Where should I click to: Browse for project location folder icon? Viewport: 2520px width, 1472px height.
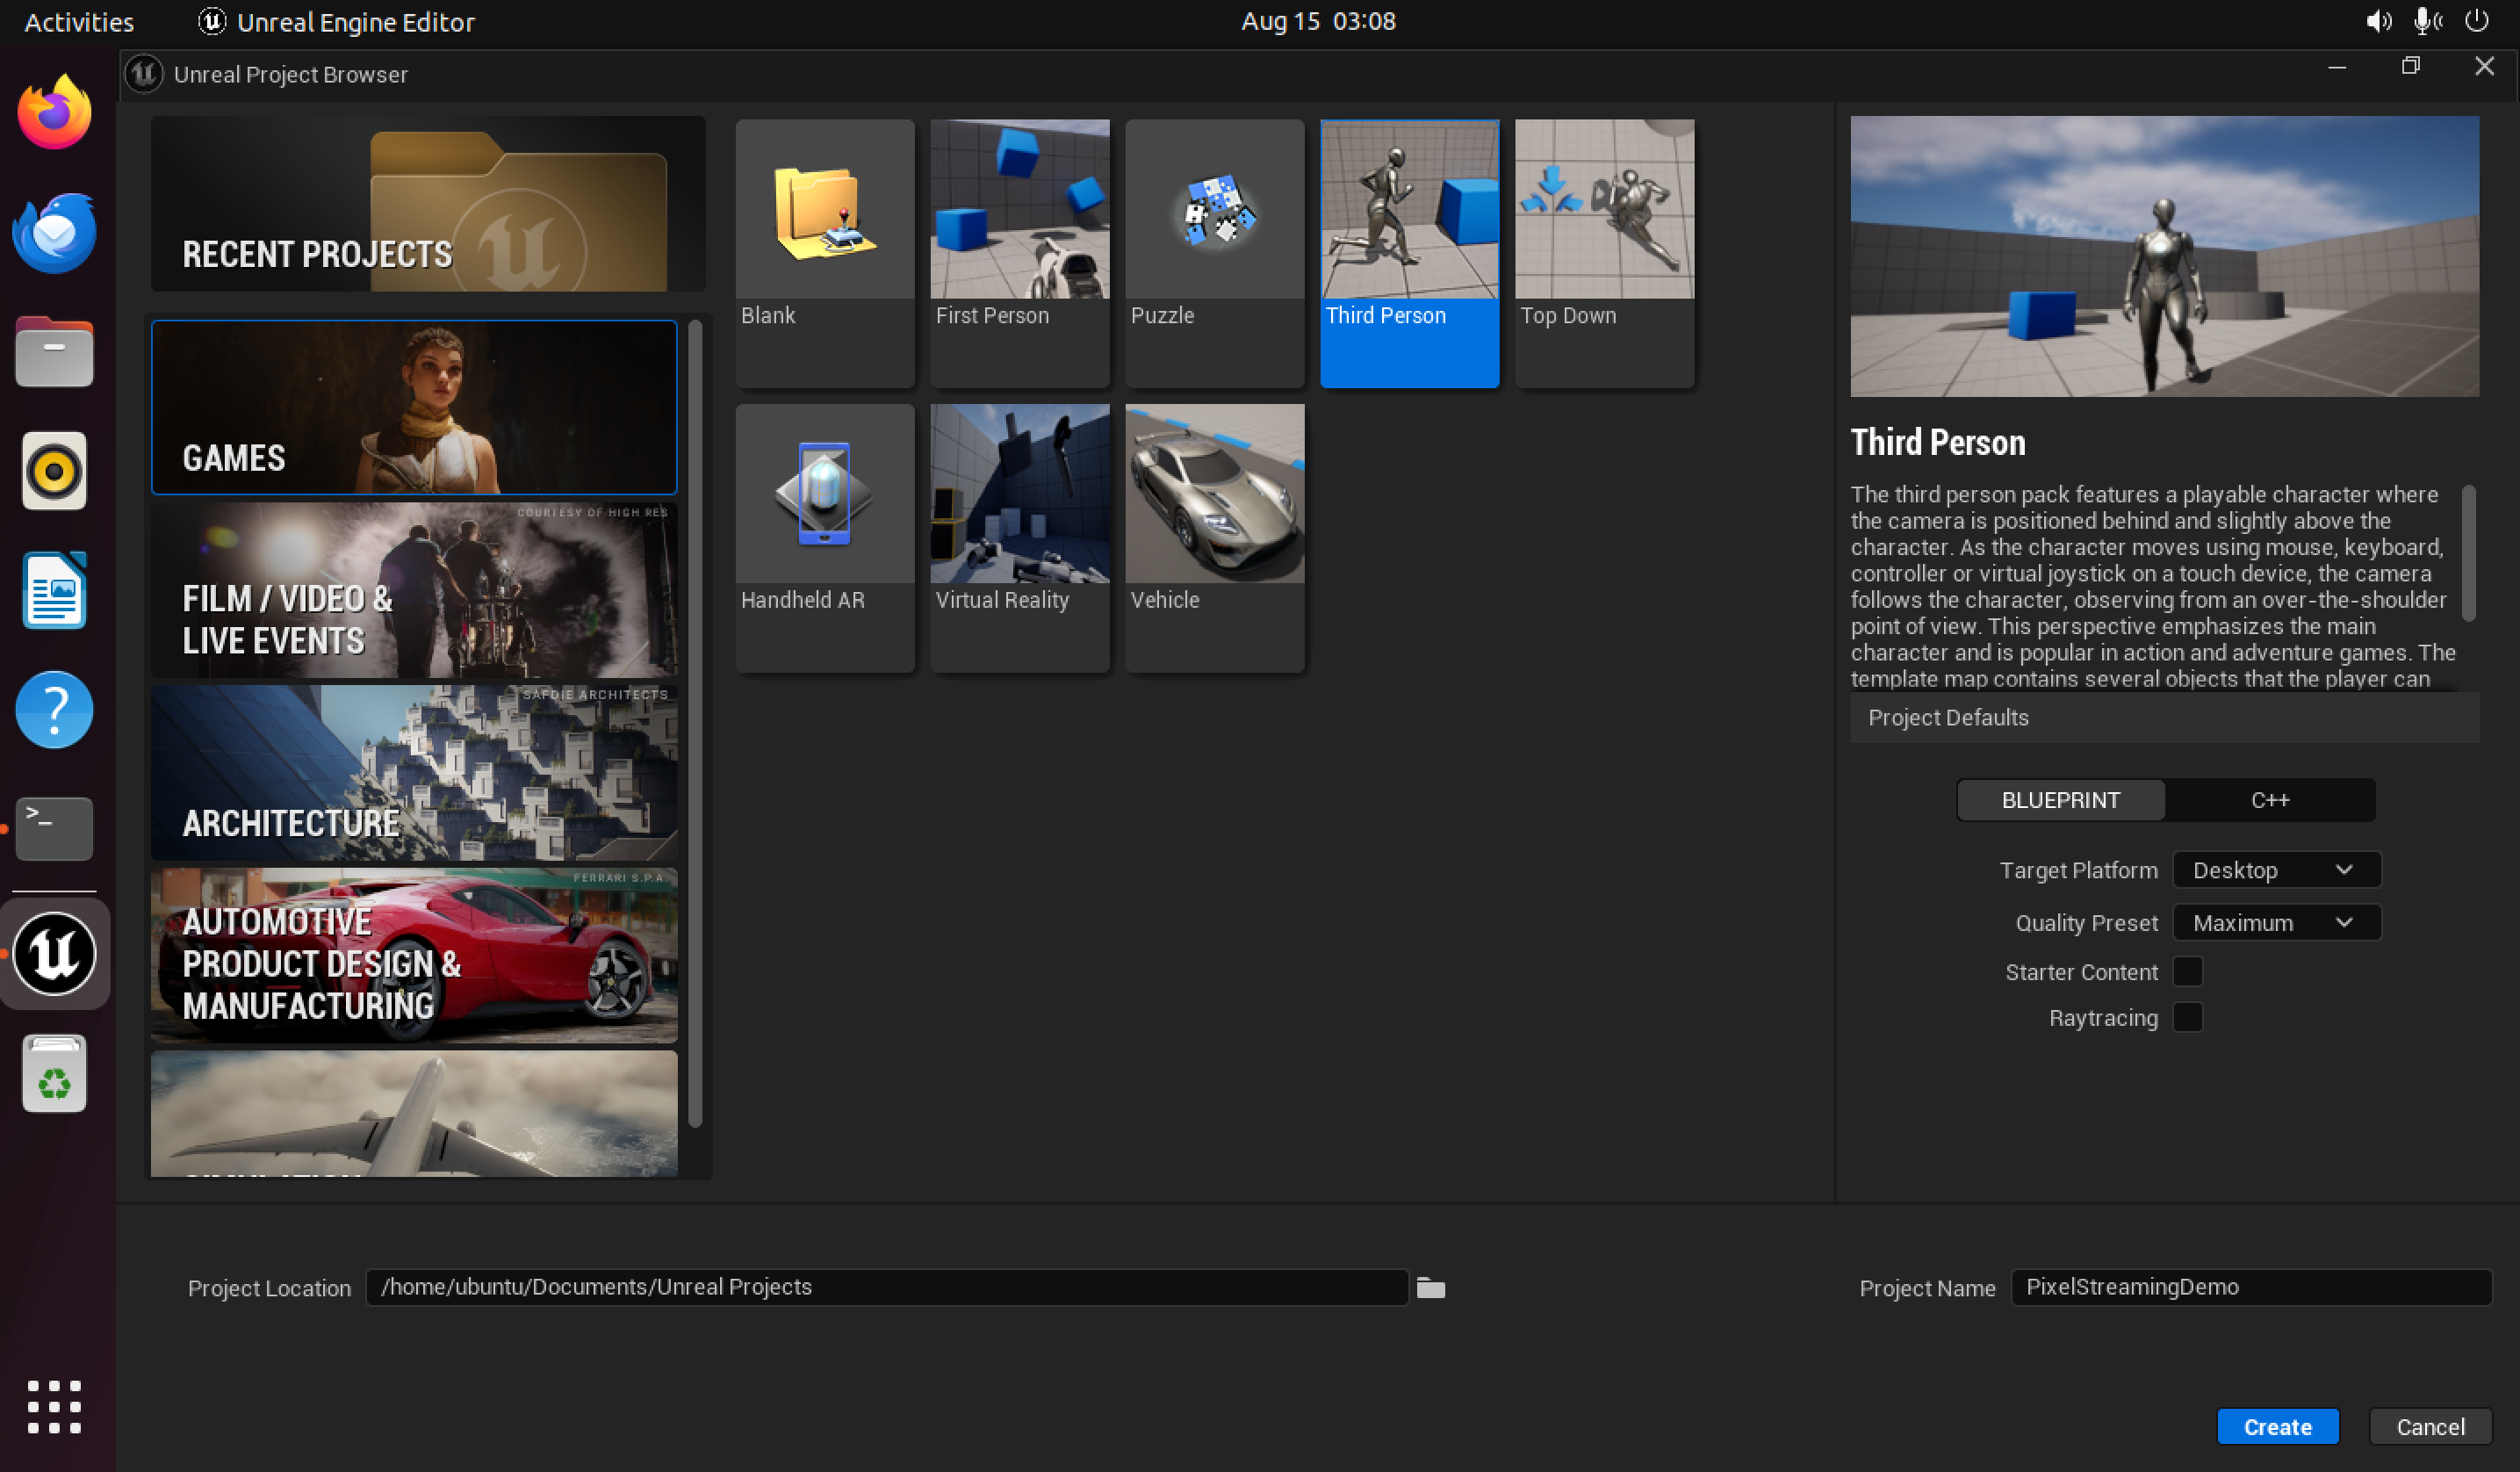(1431, 1288)
